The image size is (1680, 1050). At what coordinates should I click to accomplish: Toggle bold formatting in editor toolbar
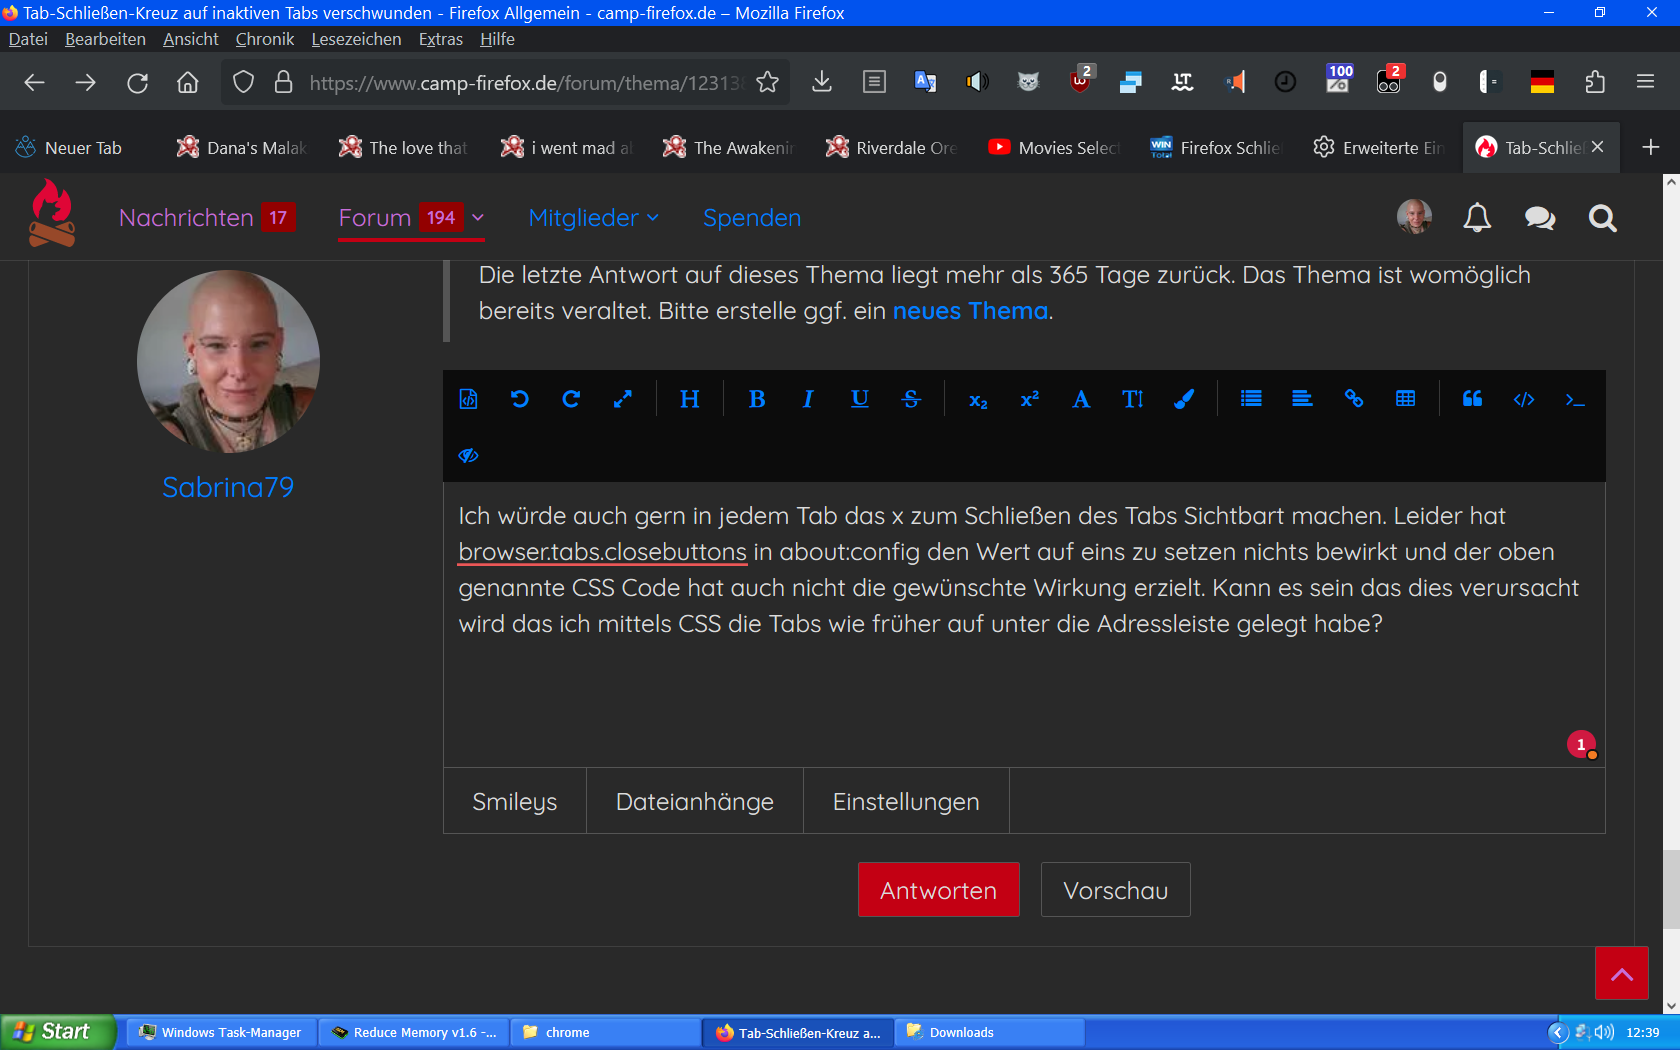pos(757,399)
